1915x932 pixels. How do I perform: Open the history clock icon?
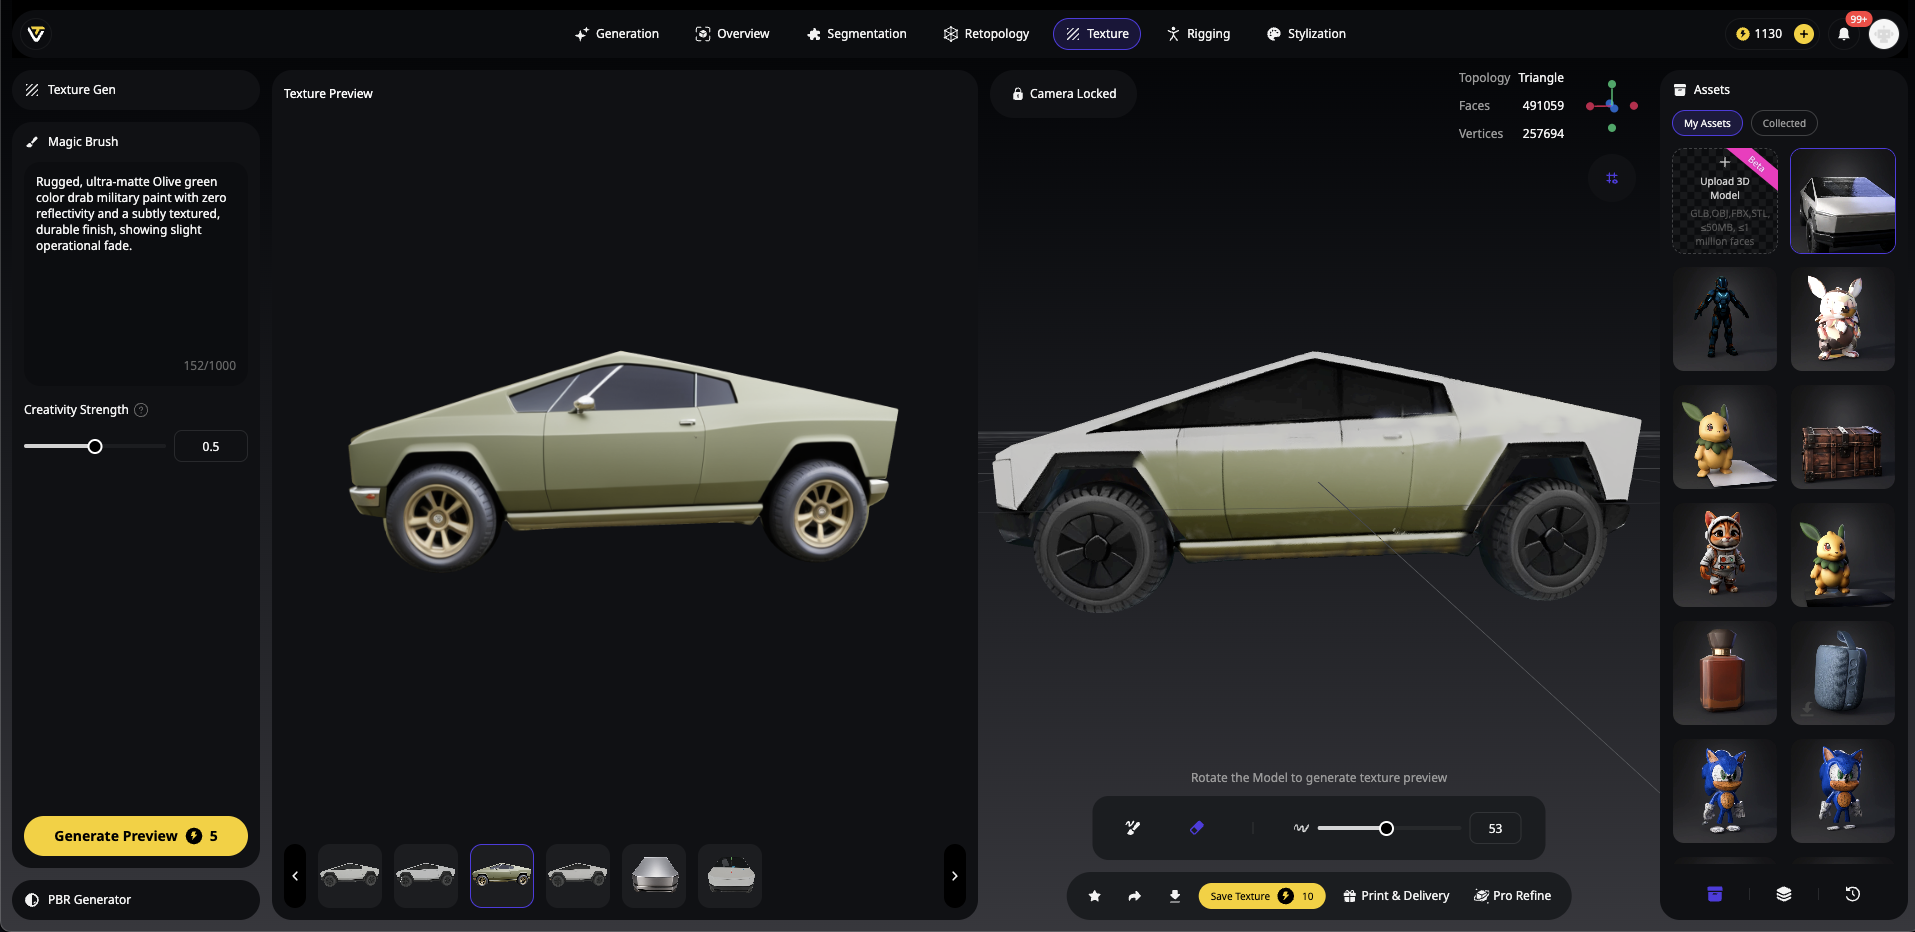coord(1853,894)
